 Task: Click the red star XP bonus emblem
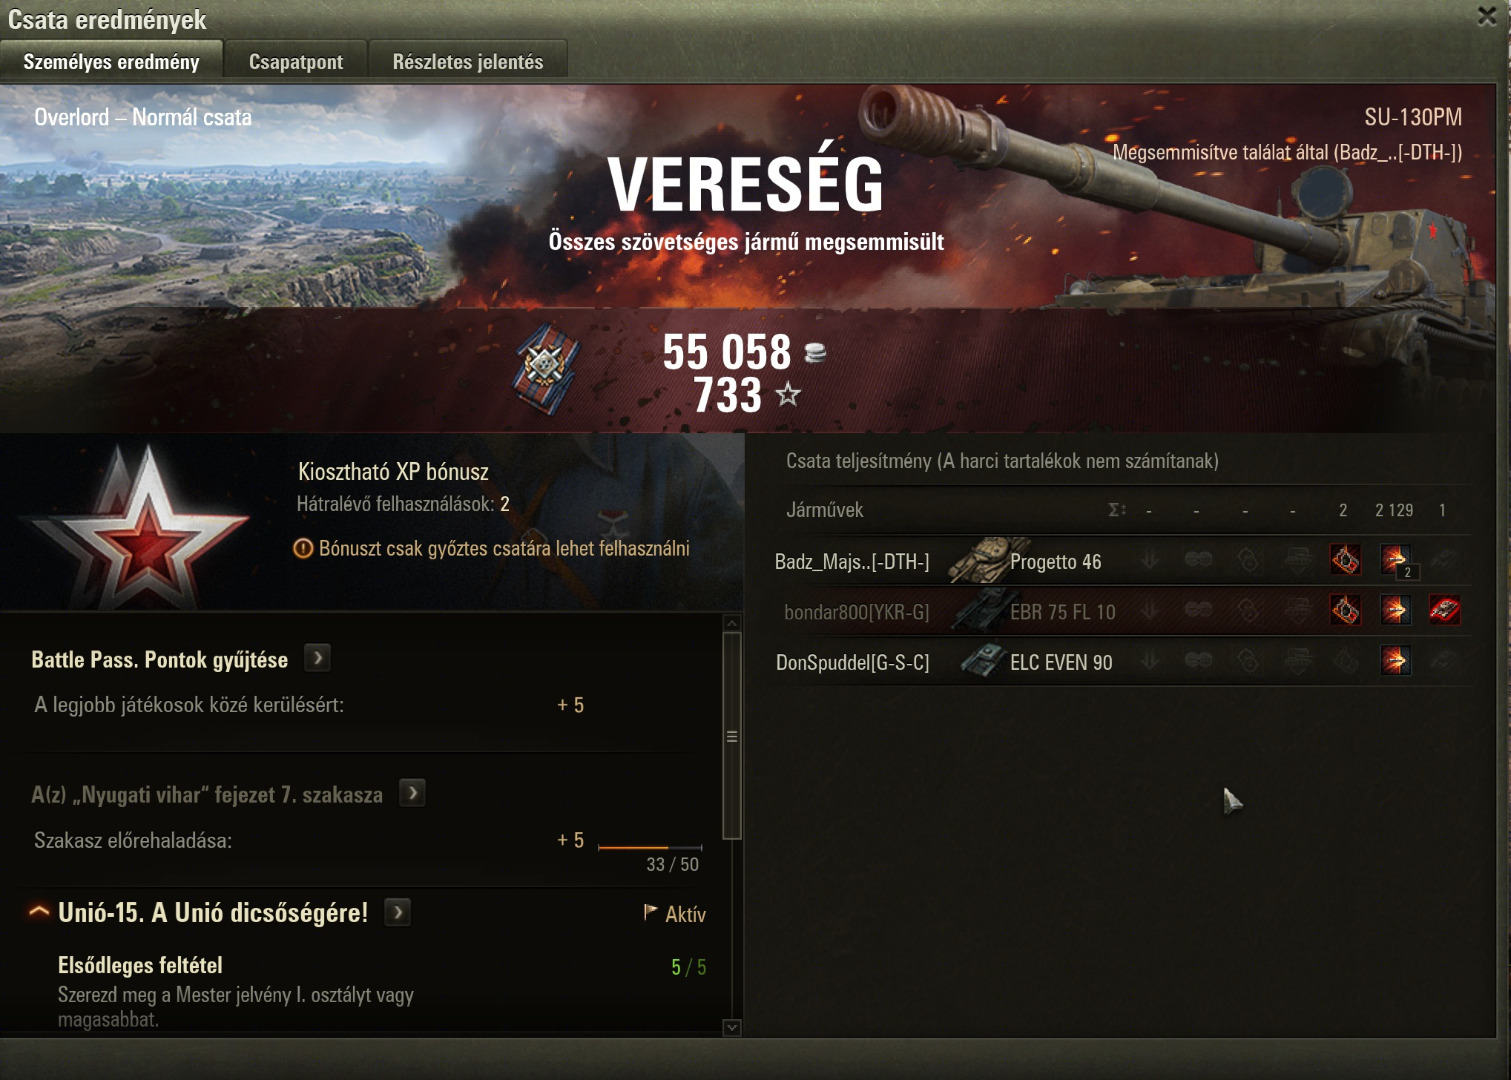[140, 526]
